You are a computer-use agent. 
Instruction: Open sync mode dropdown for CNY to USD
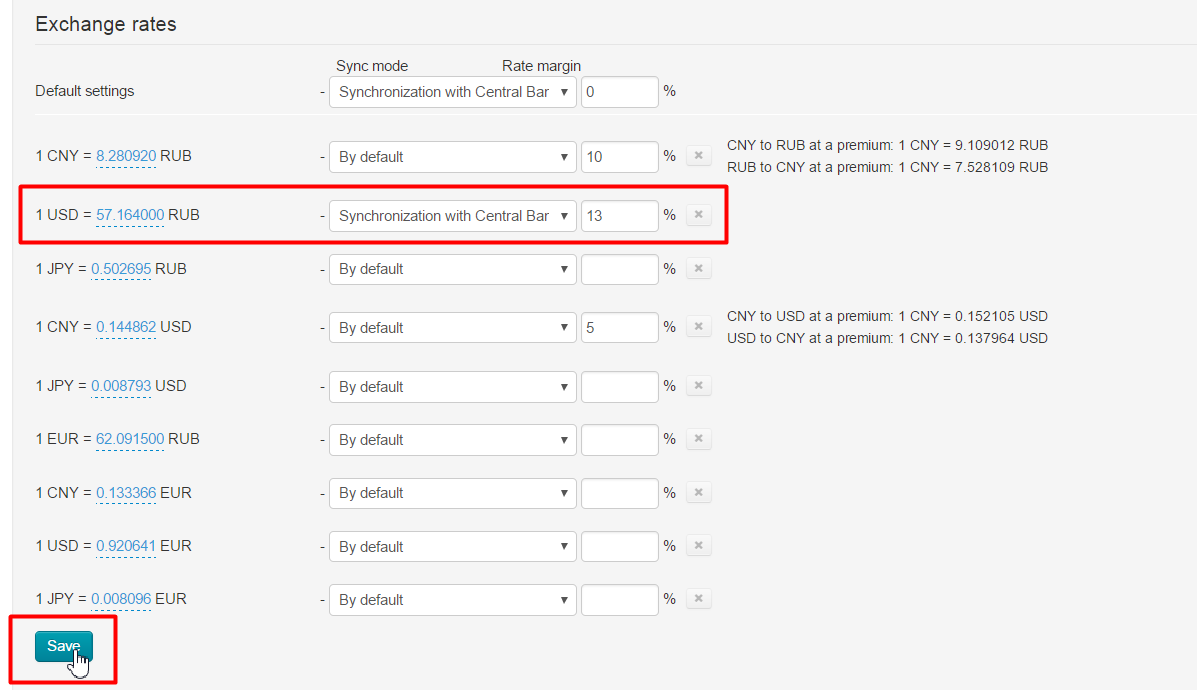(453, 327)
